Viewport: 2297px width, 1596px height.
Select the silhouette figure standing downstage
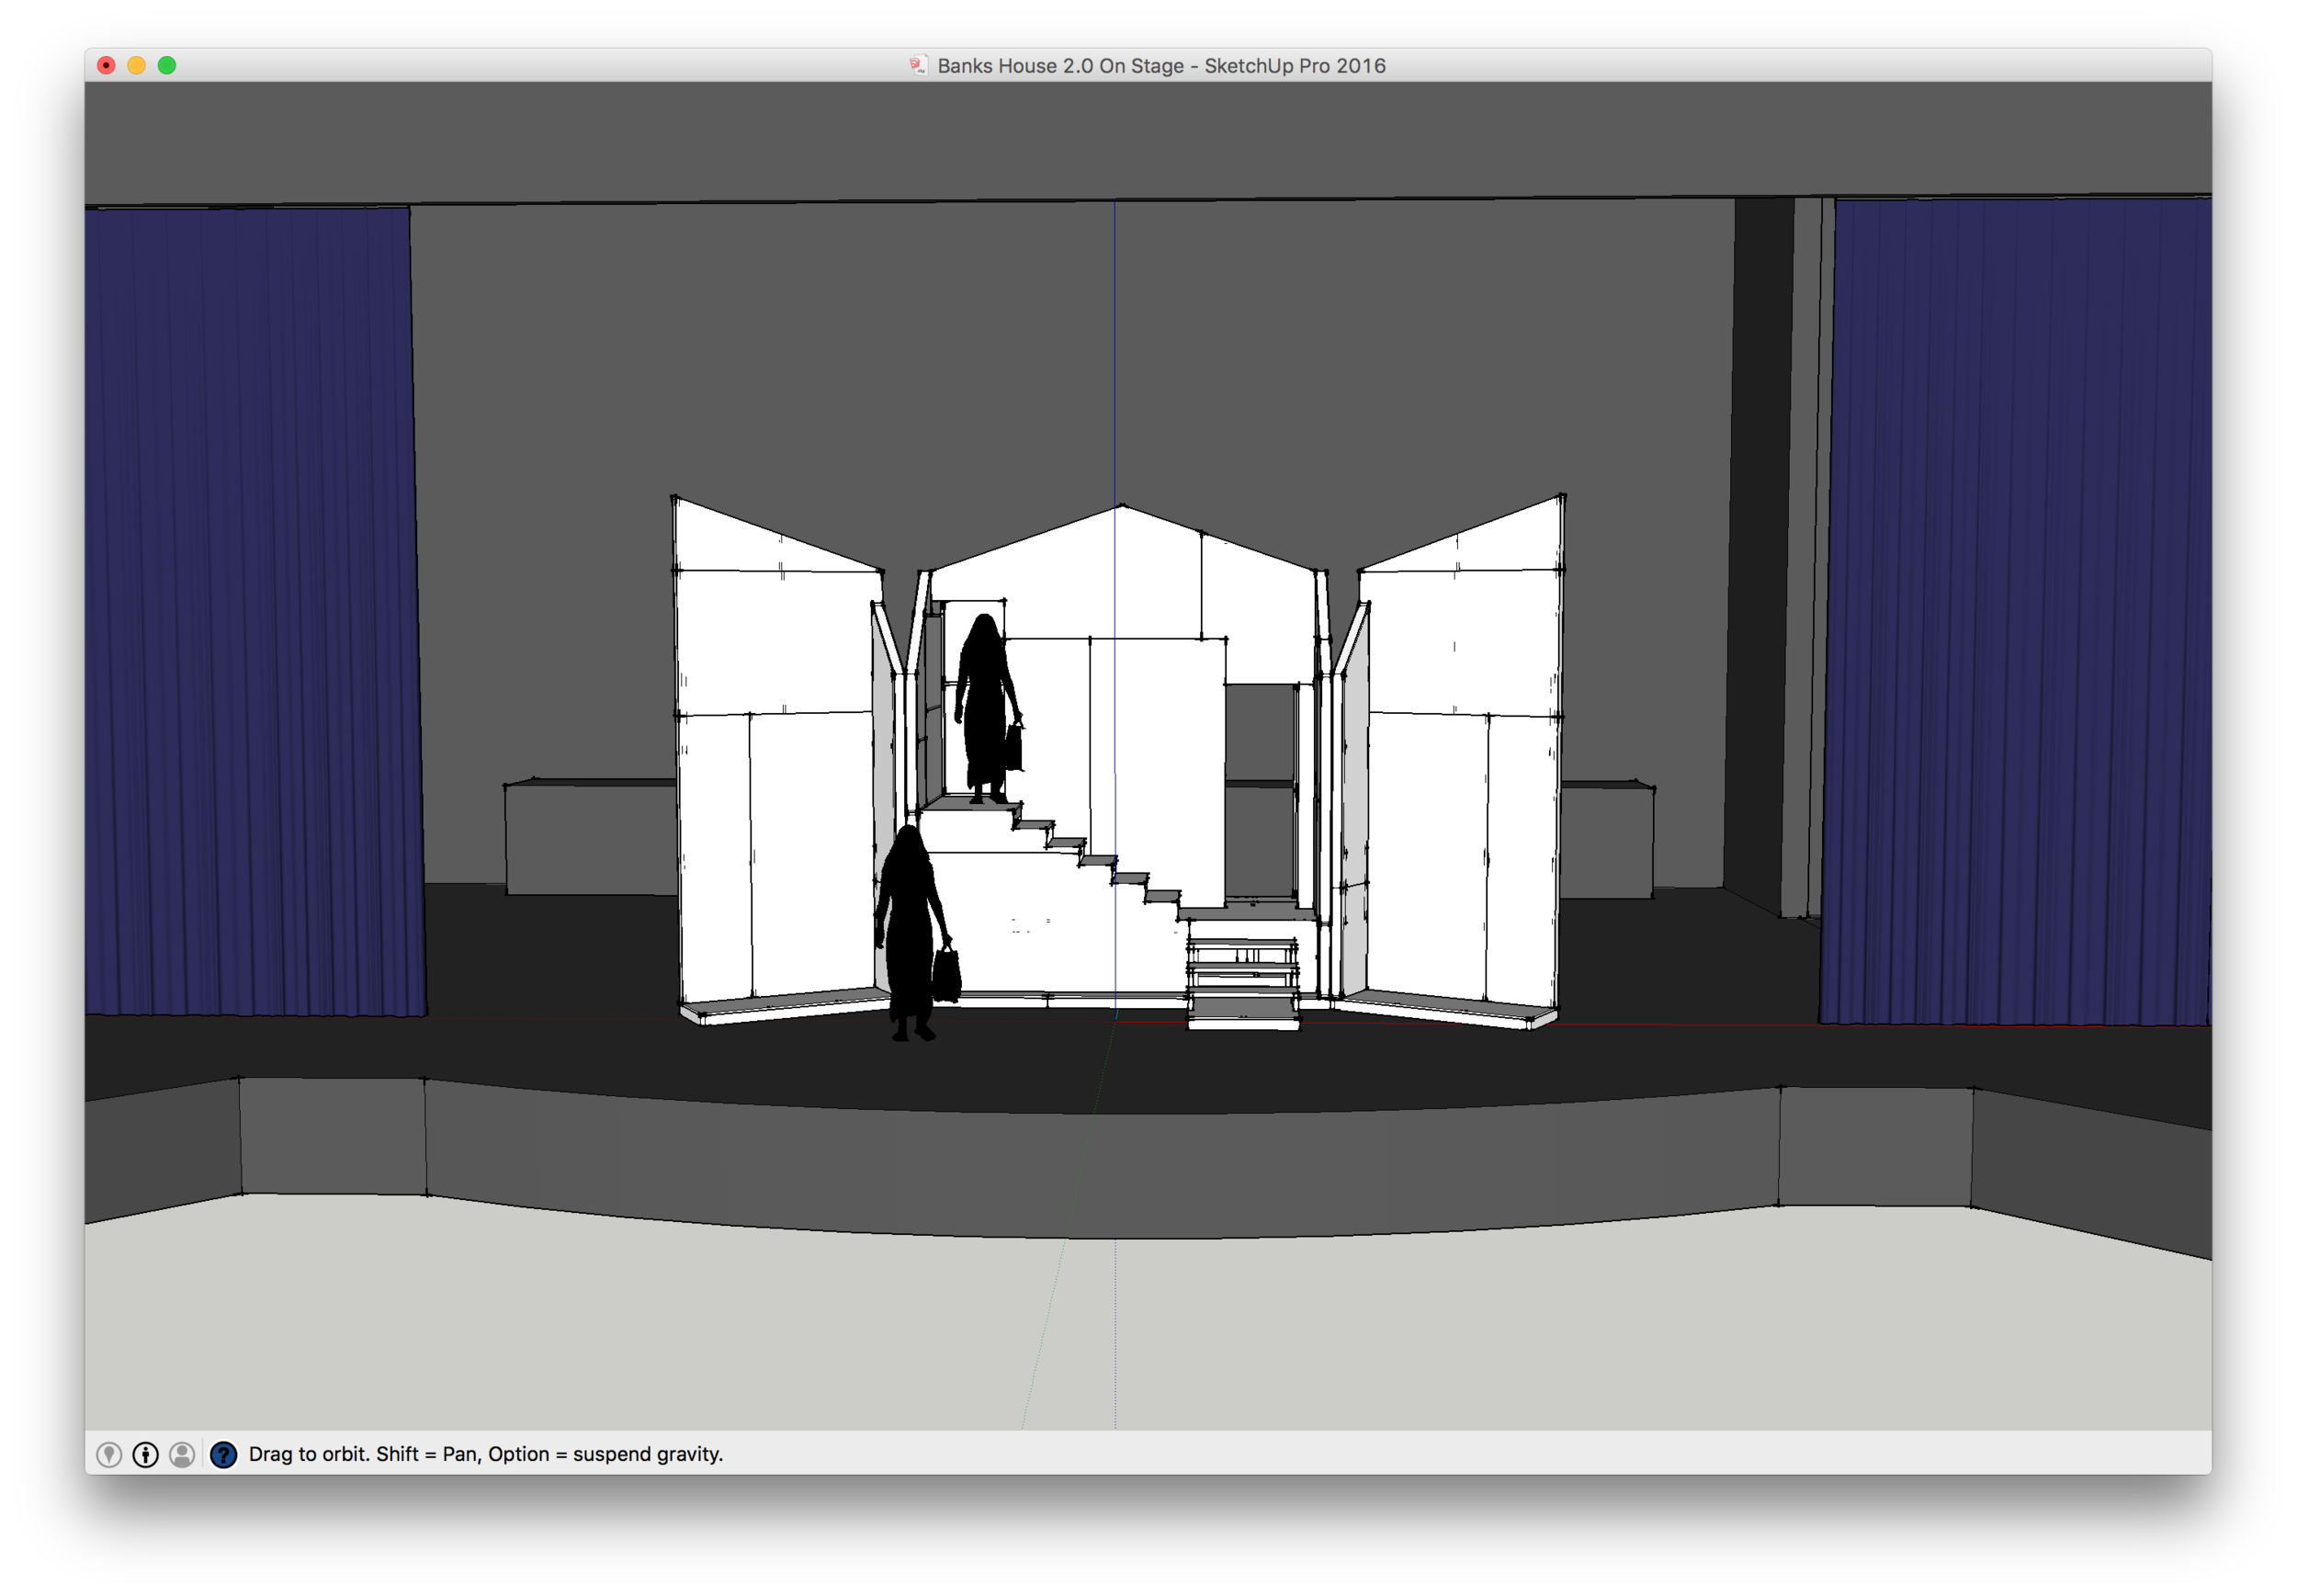pos(910,930)
